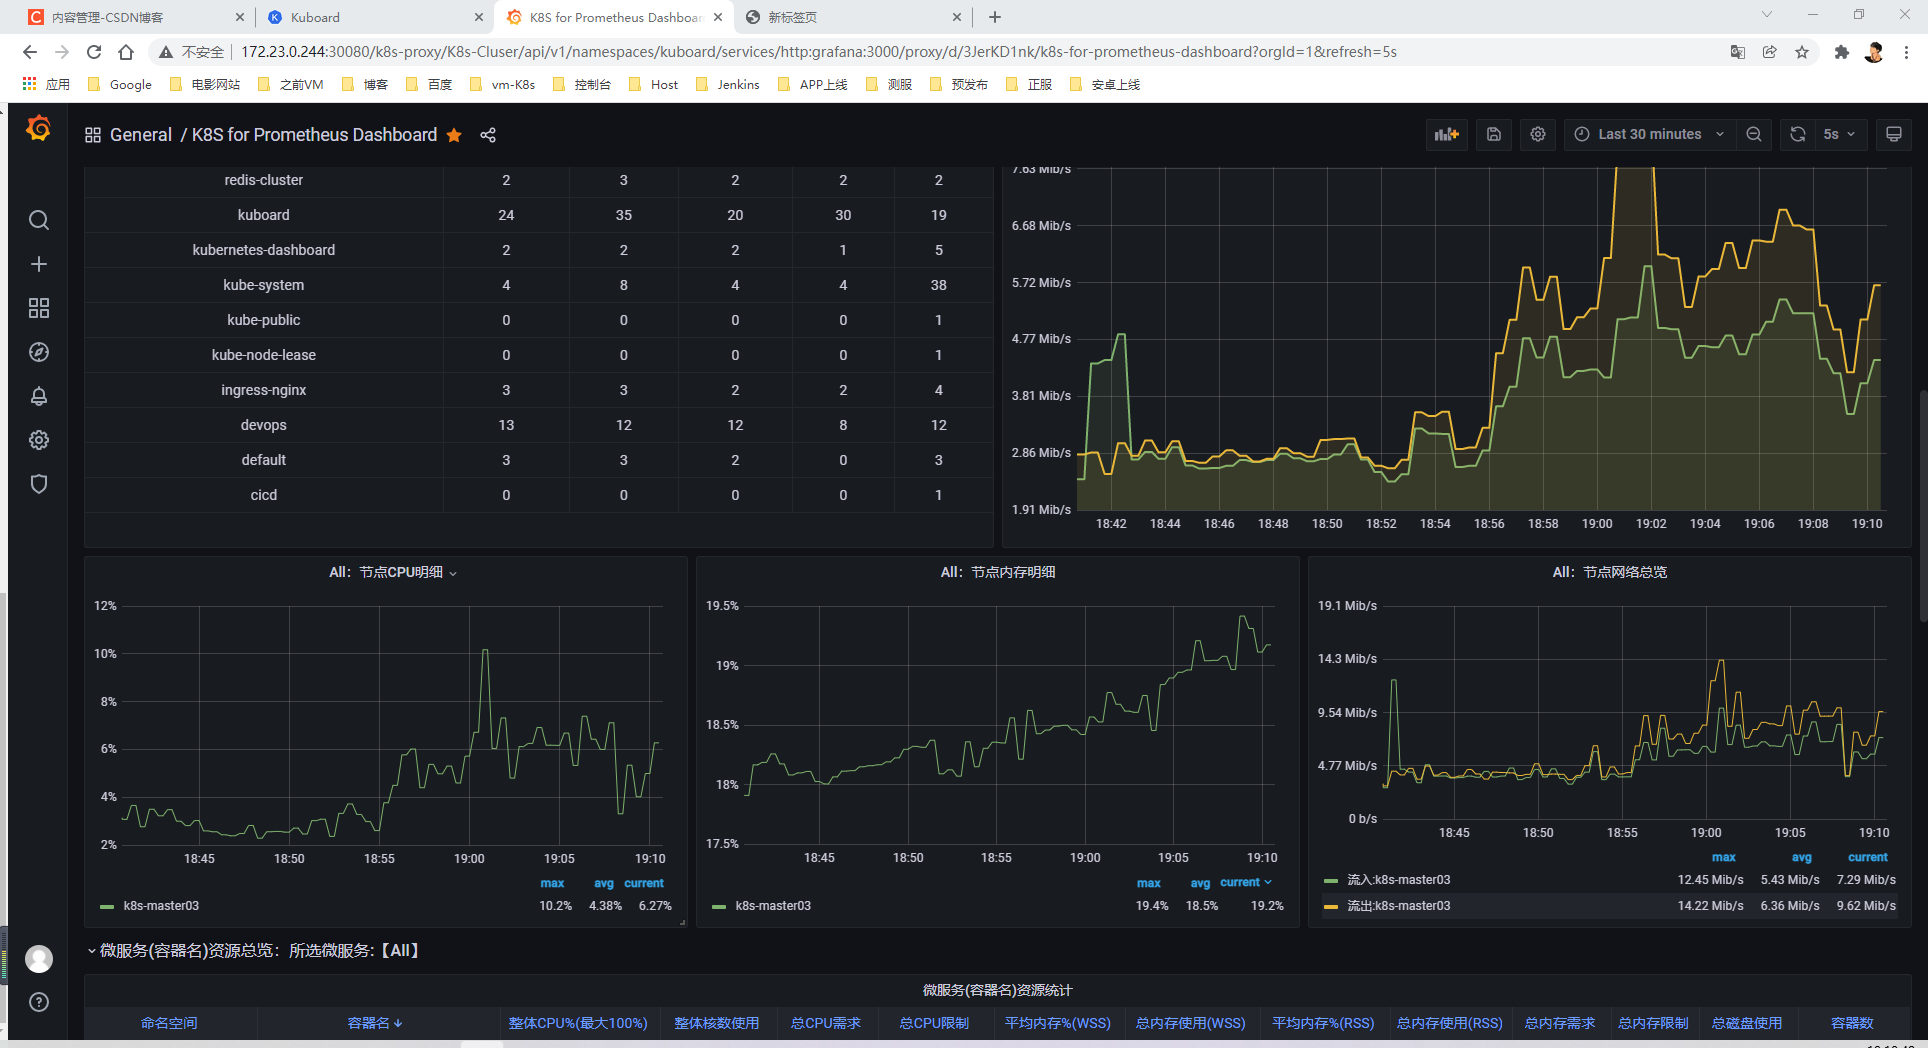The width and height of the screenshot is (1928, 1048).
Task: Click the Add panel icon
Action: [x=1447, y=134]
